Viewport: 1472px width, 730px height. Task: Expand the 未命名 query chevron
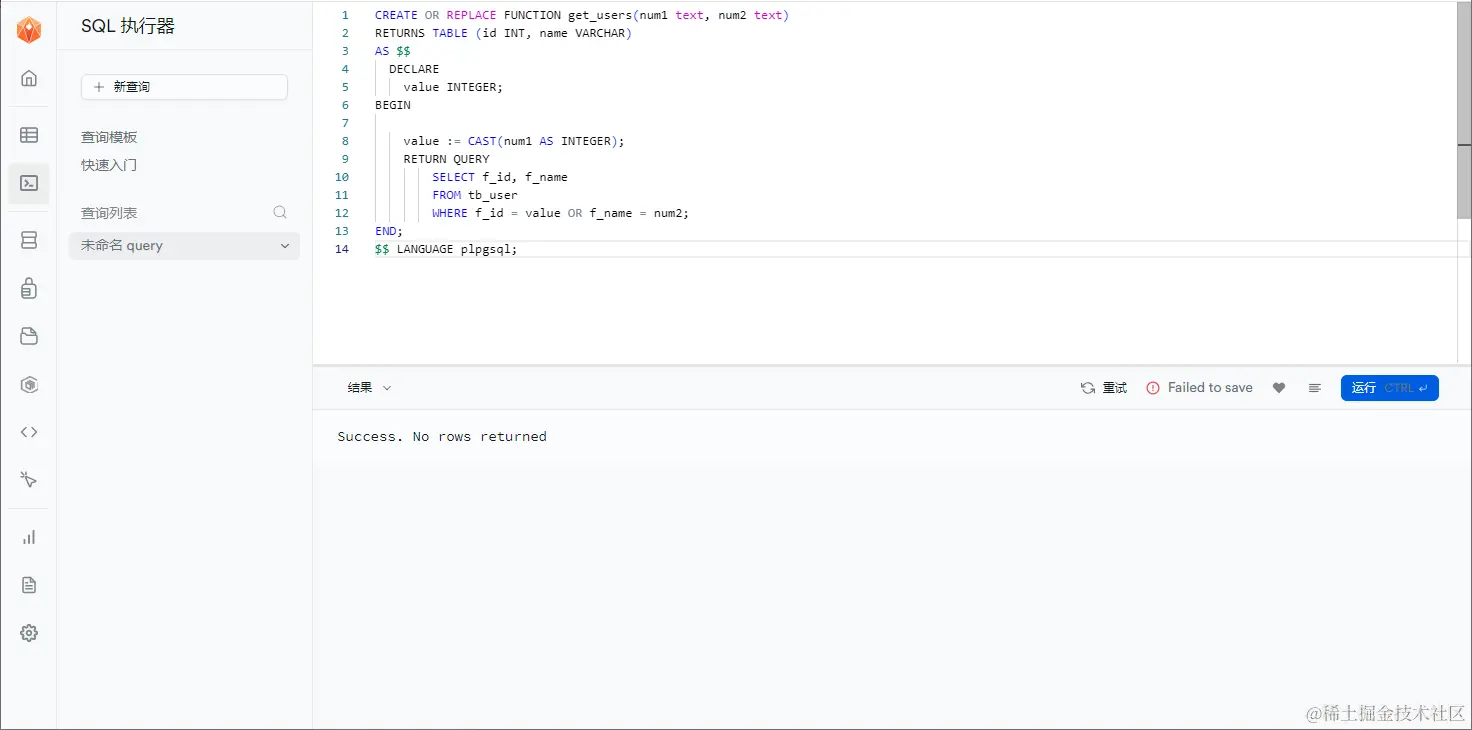[x=285, y=246]
